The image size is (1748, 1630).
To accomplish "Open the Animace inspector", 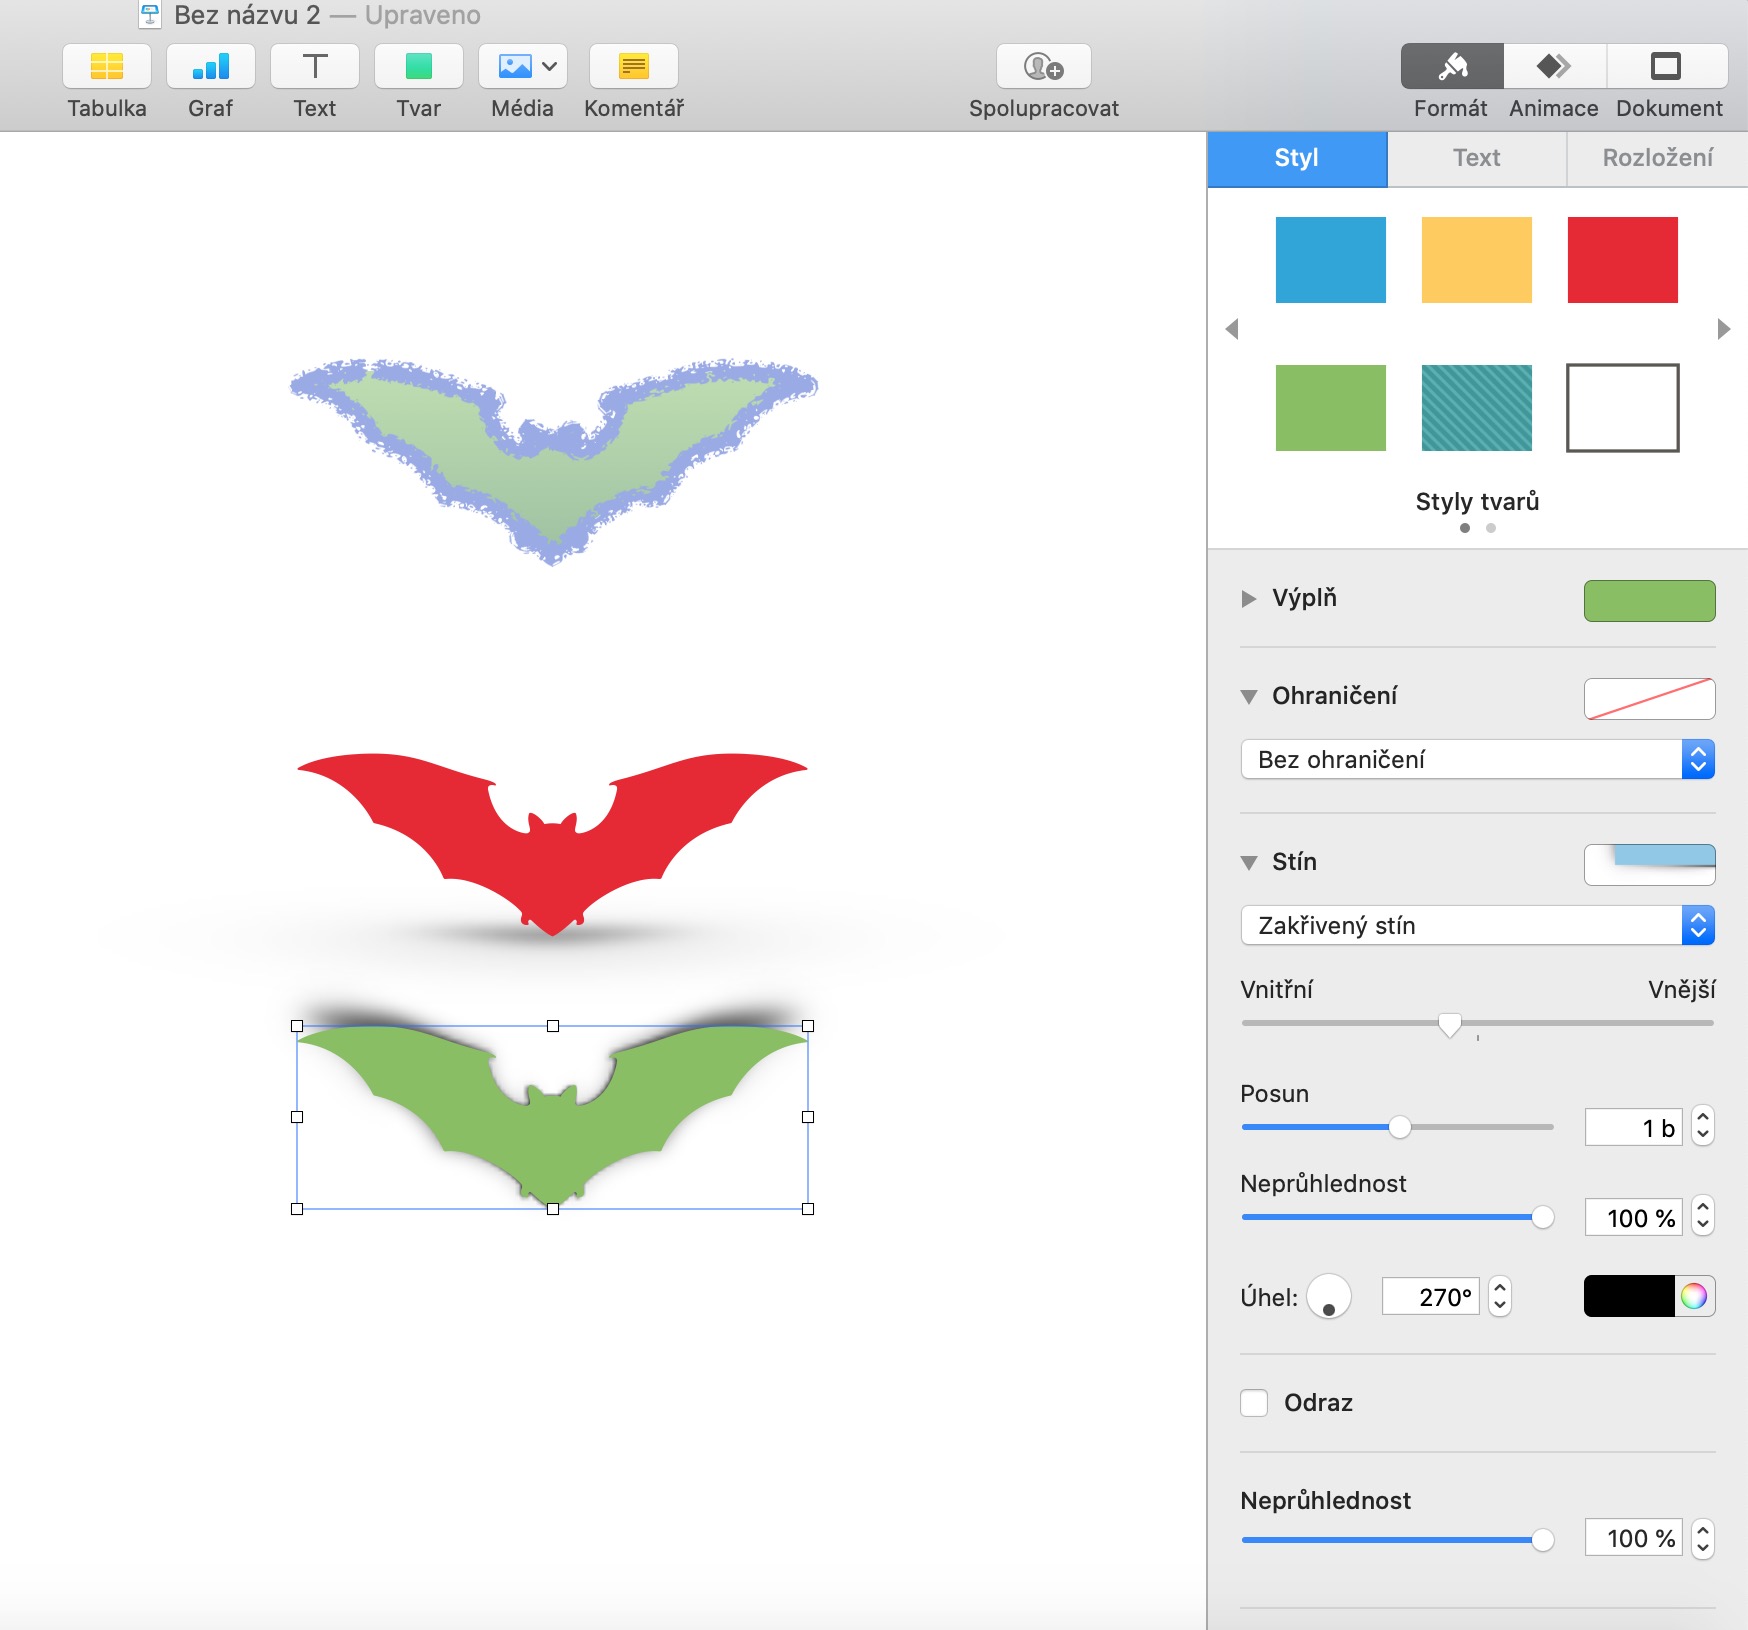I will (x=1553, y=67).
